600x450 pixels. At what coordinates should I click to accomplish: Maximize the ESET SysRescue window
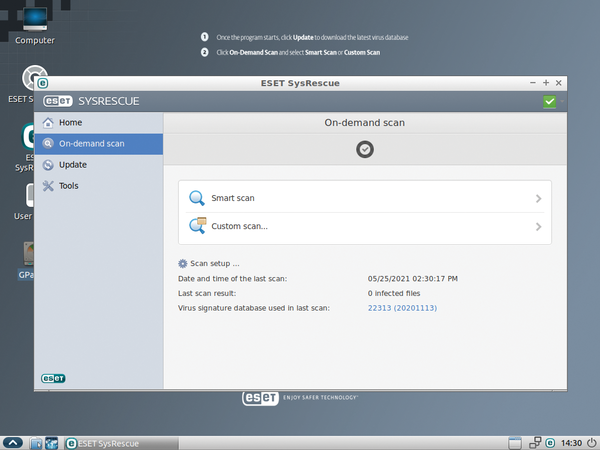546,83
